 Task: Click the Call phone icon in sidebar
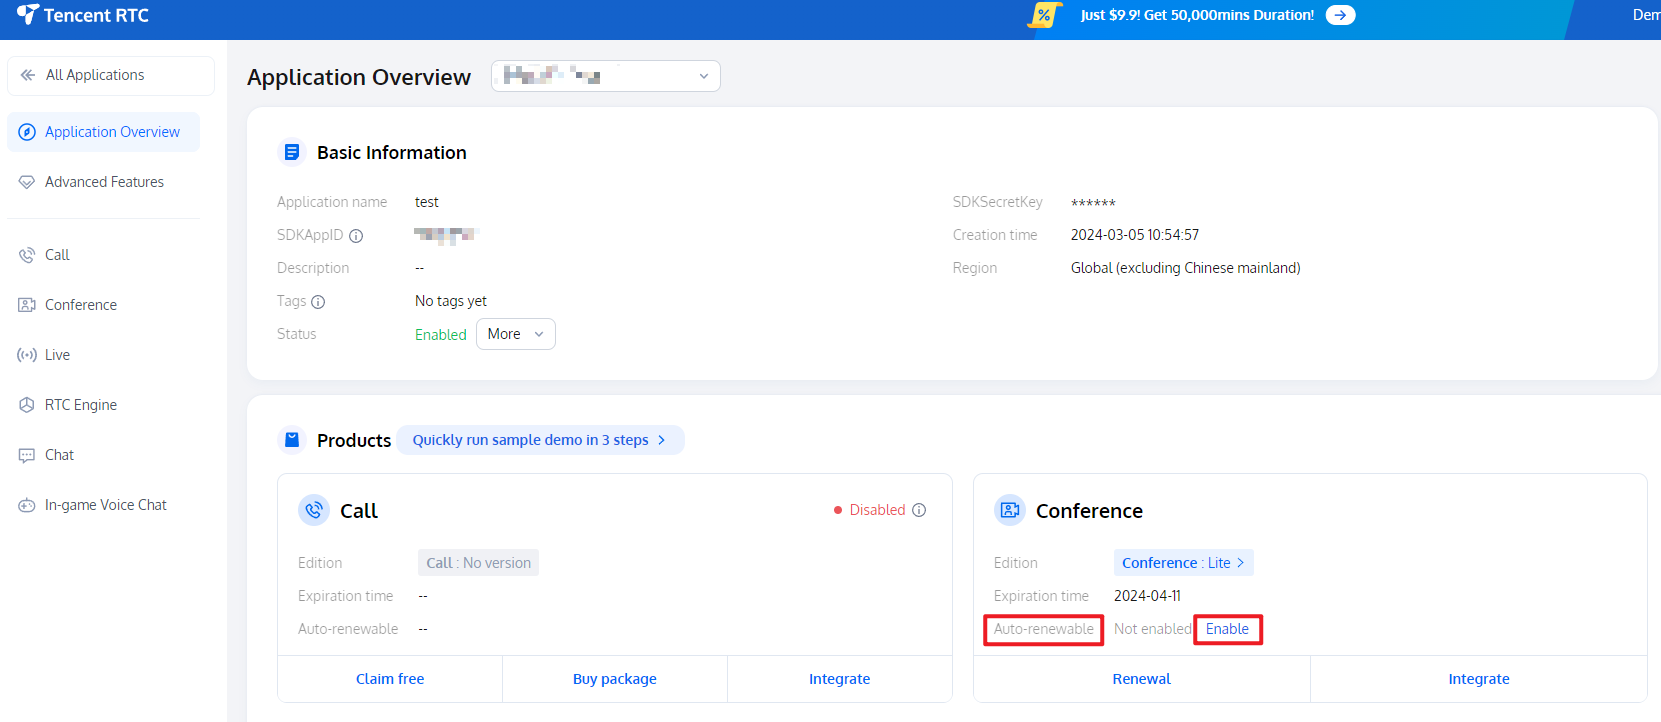coord(27,255)
